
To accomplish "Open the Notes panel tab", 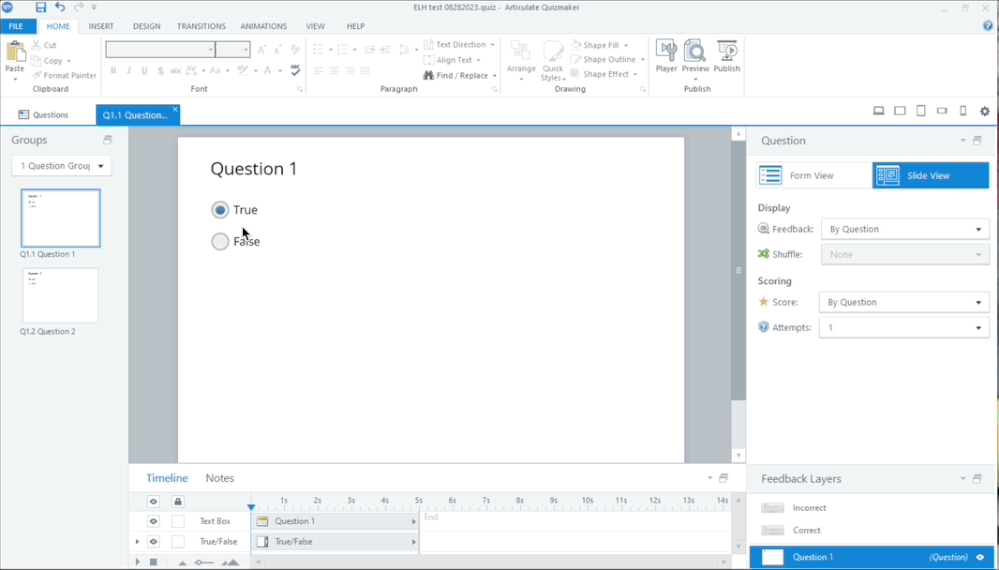I will [x=220, y=478].
